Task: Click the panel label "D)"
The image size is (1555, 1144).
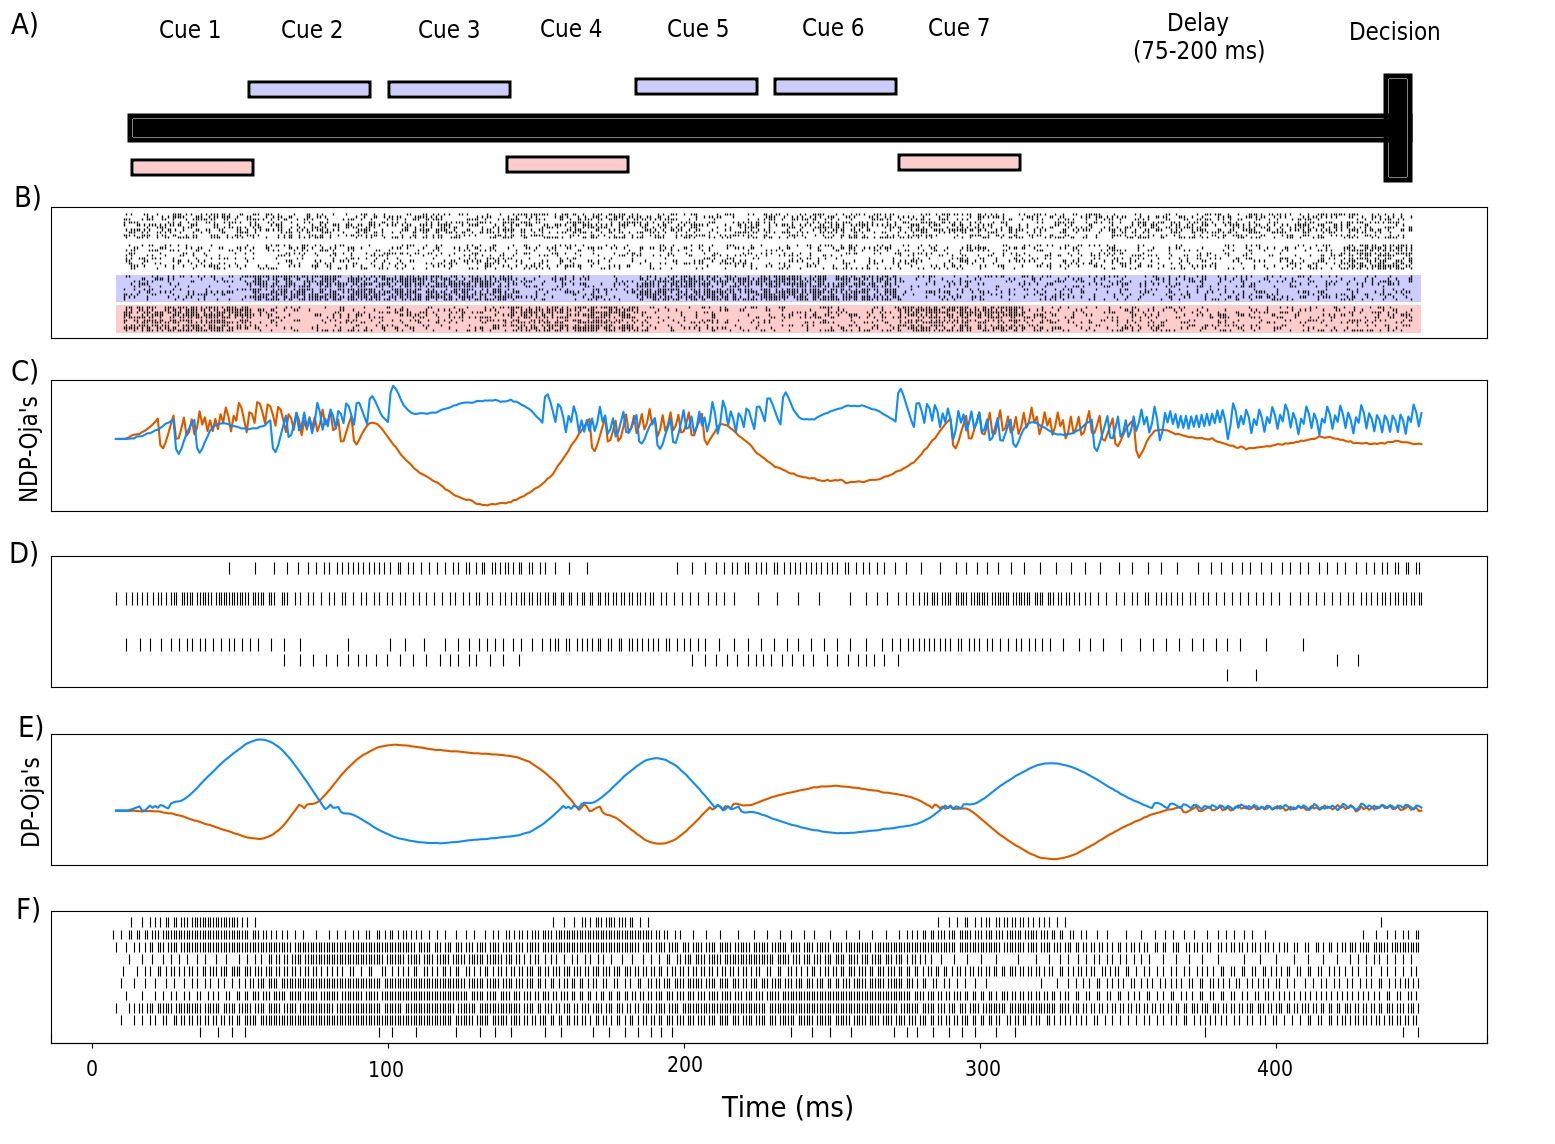Action: (24, 553)
